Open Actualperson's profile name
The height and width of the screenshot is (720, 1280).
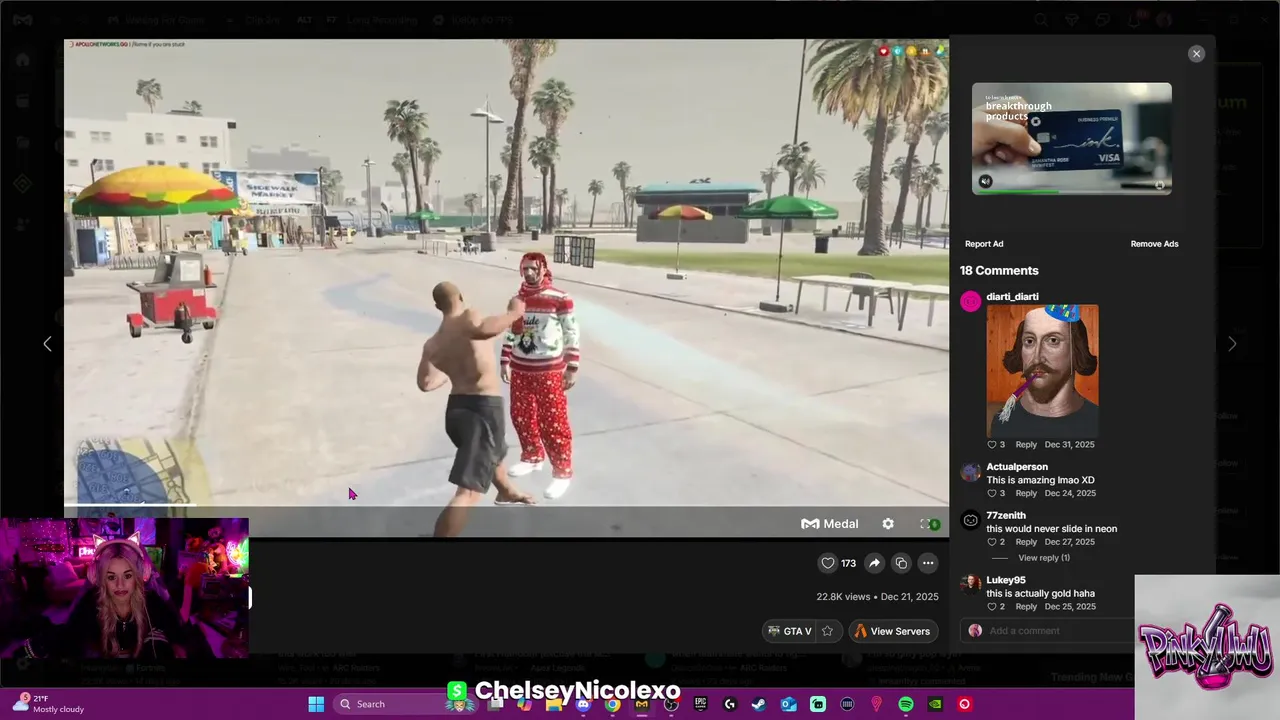click(1017, 467)
